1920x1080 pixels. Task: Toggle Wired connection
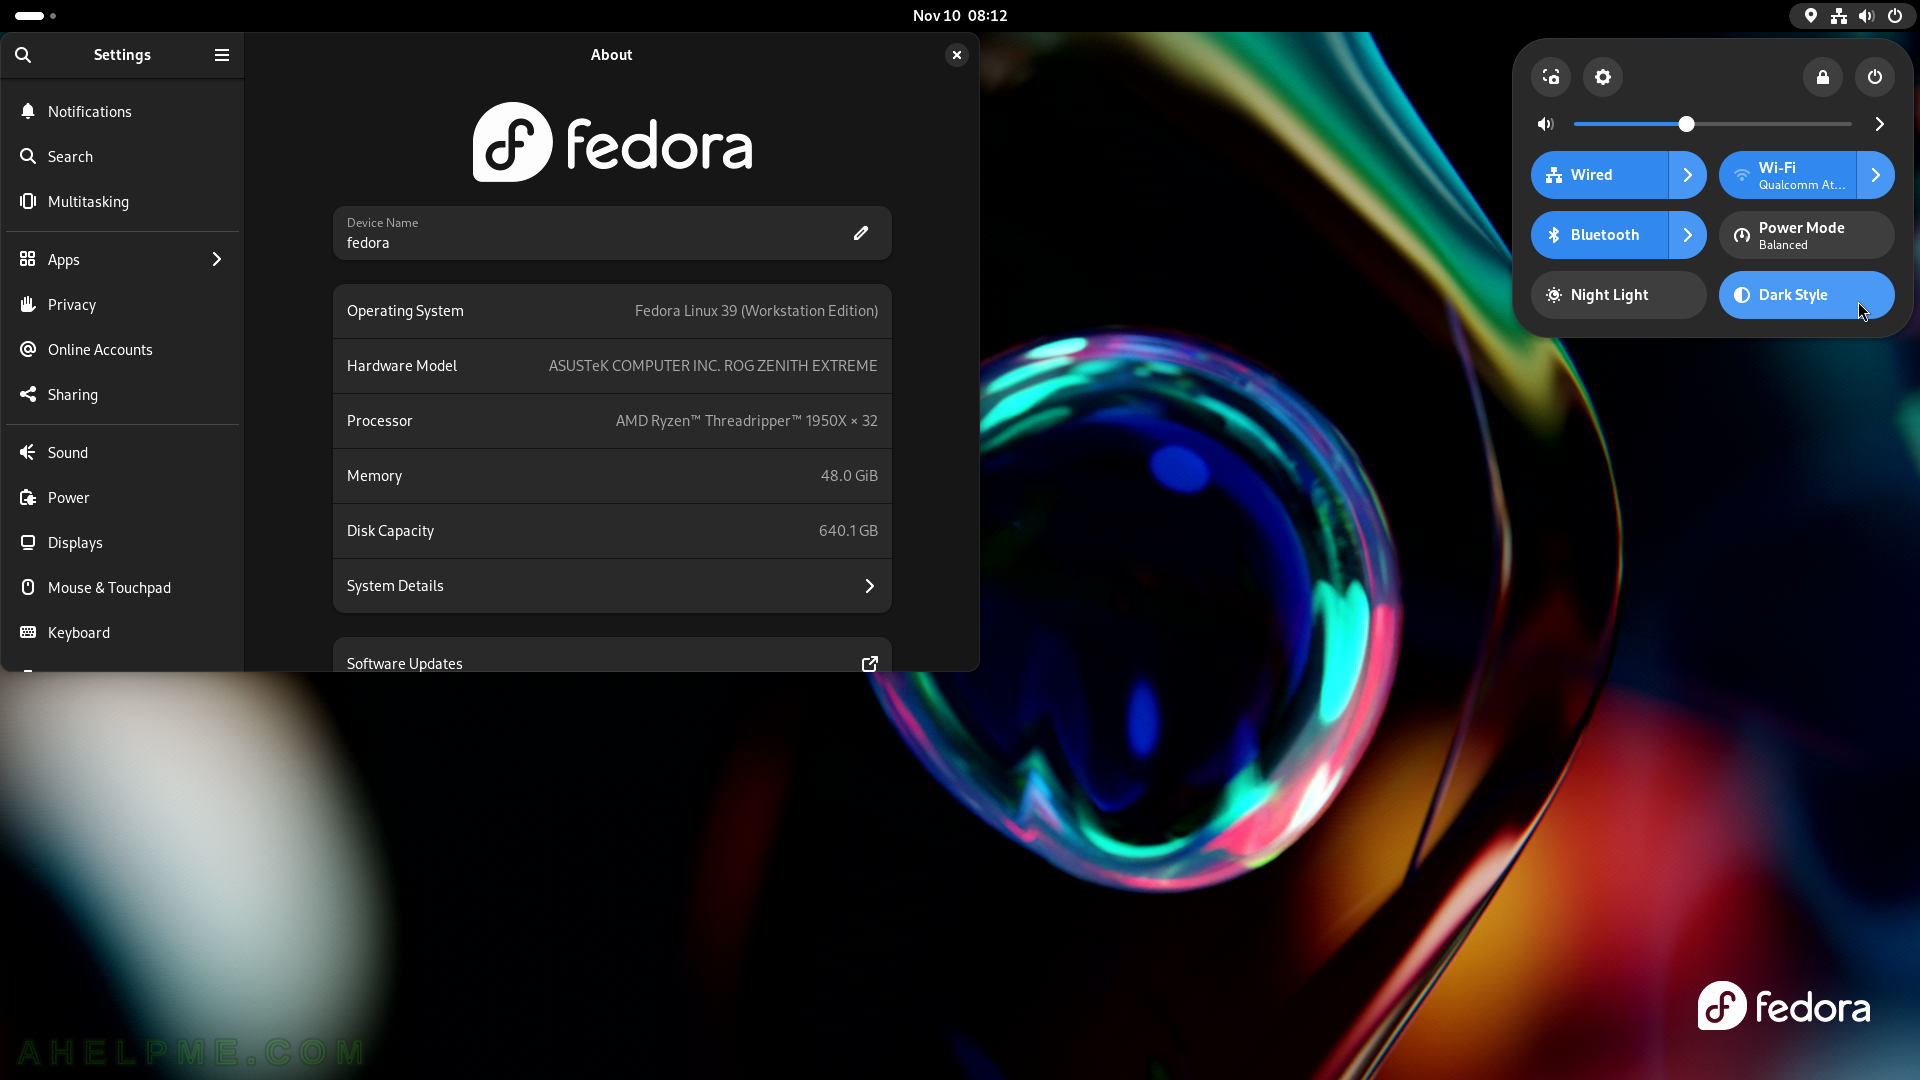pos(1599,175)
